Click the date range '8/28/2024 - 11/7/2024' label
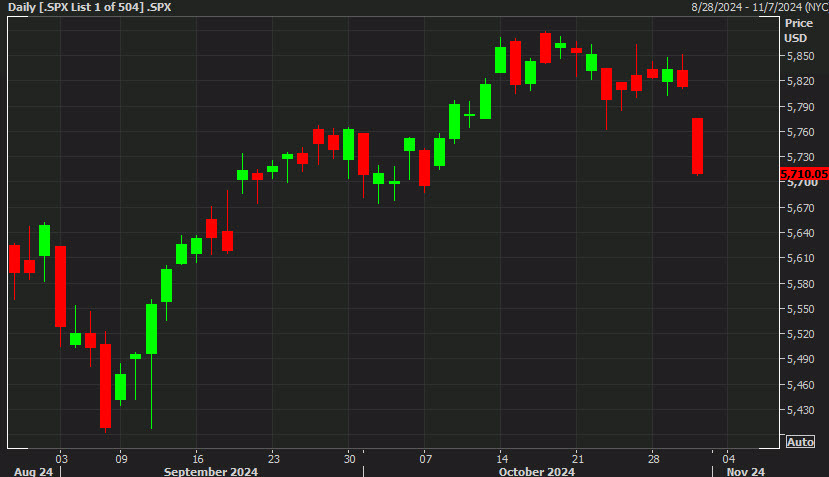829x477 pixels. [x=746, y=7]
